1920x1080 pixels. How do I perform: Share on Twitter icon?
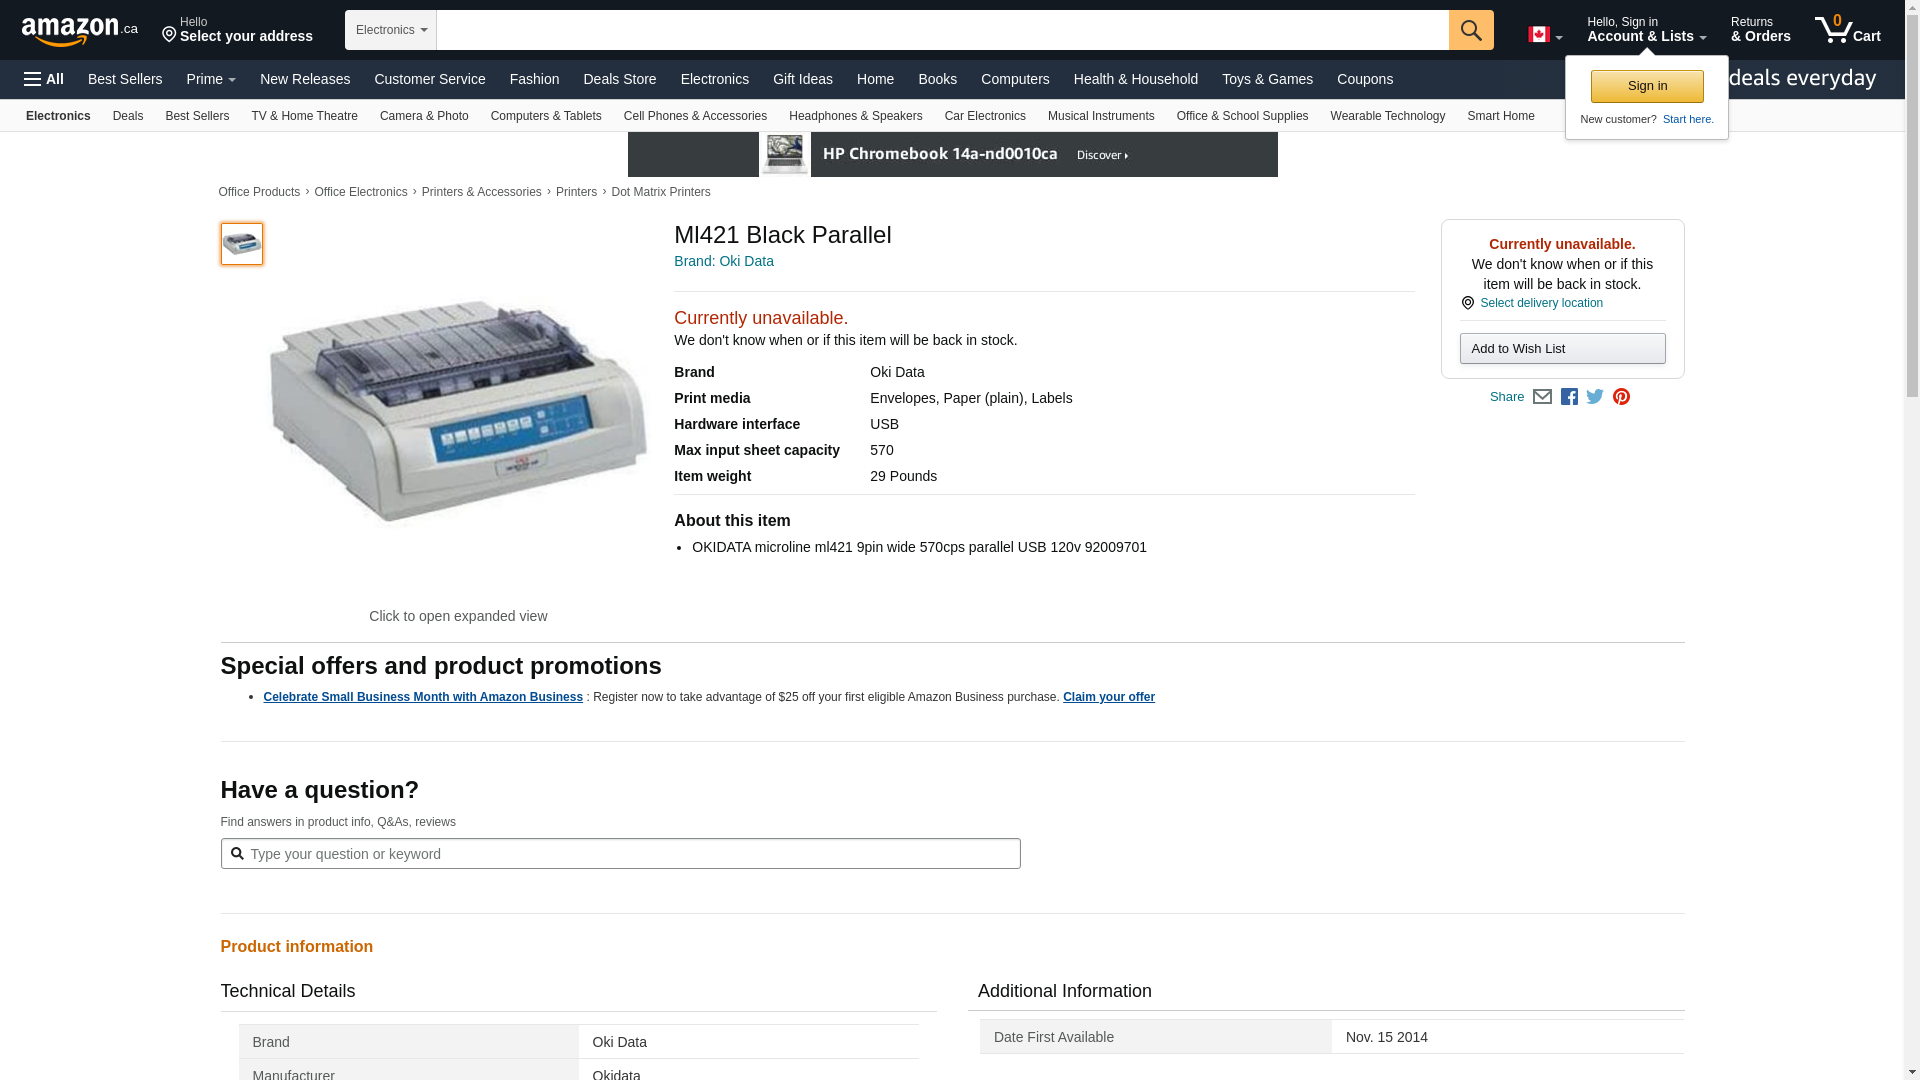(x=1595, y=397)
